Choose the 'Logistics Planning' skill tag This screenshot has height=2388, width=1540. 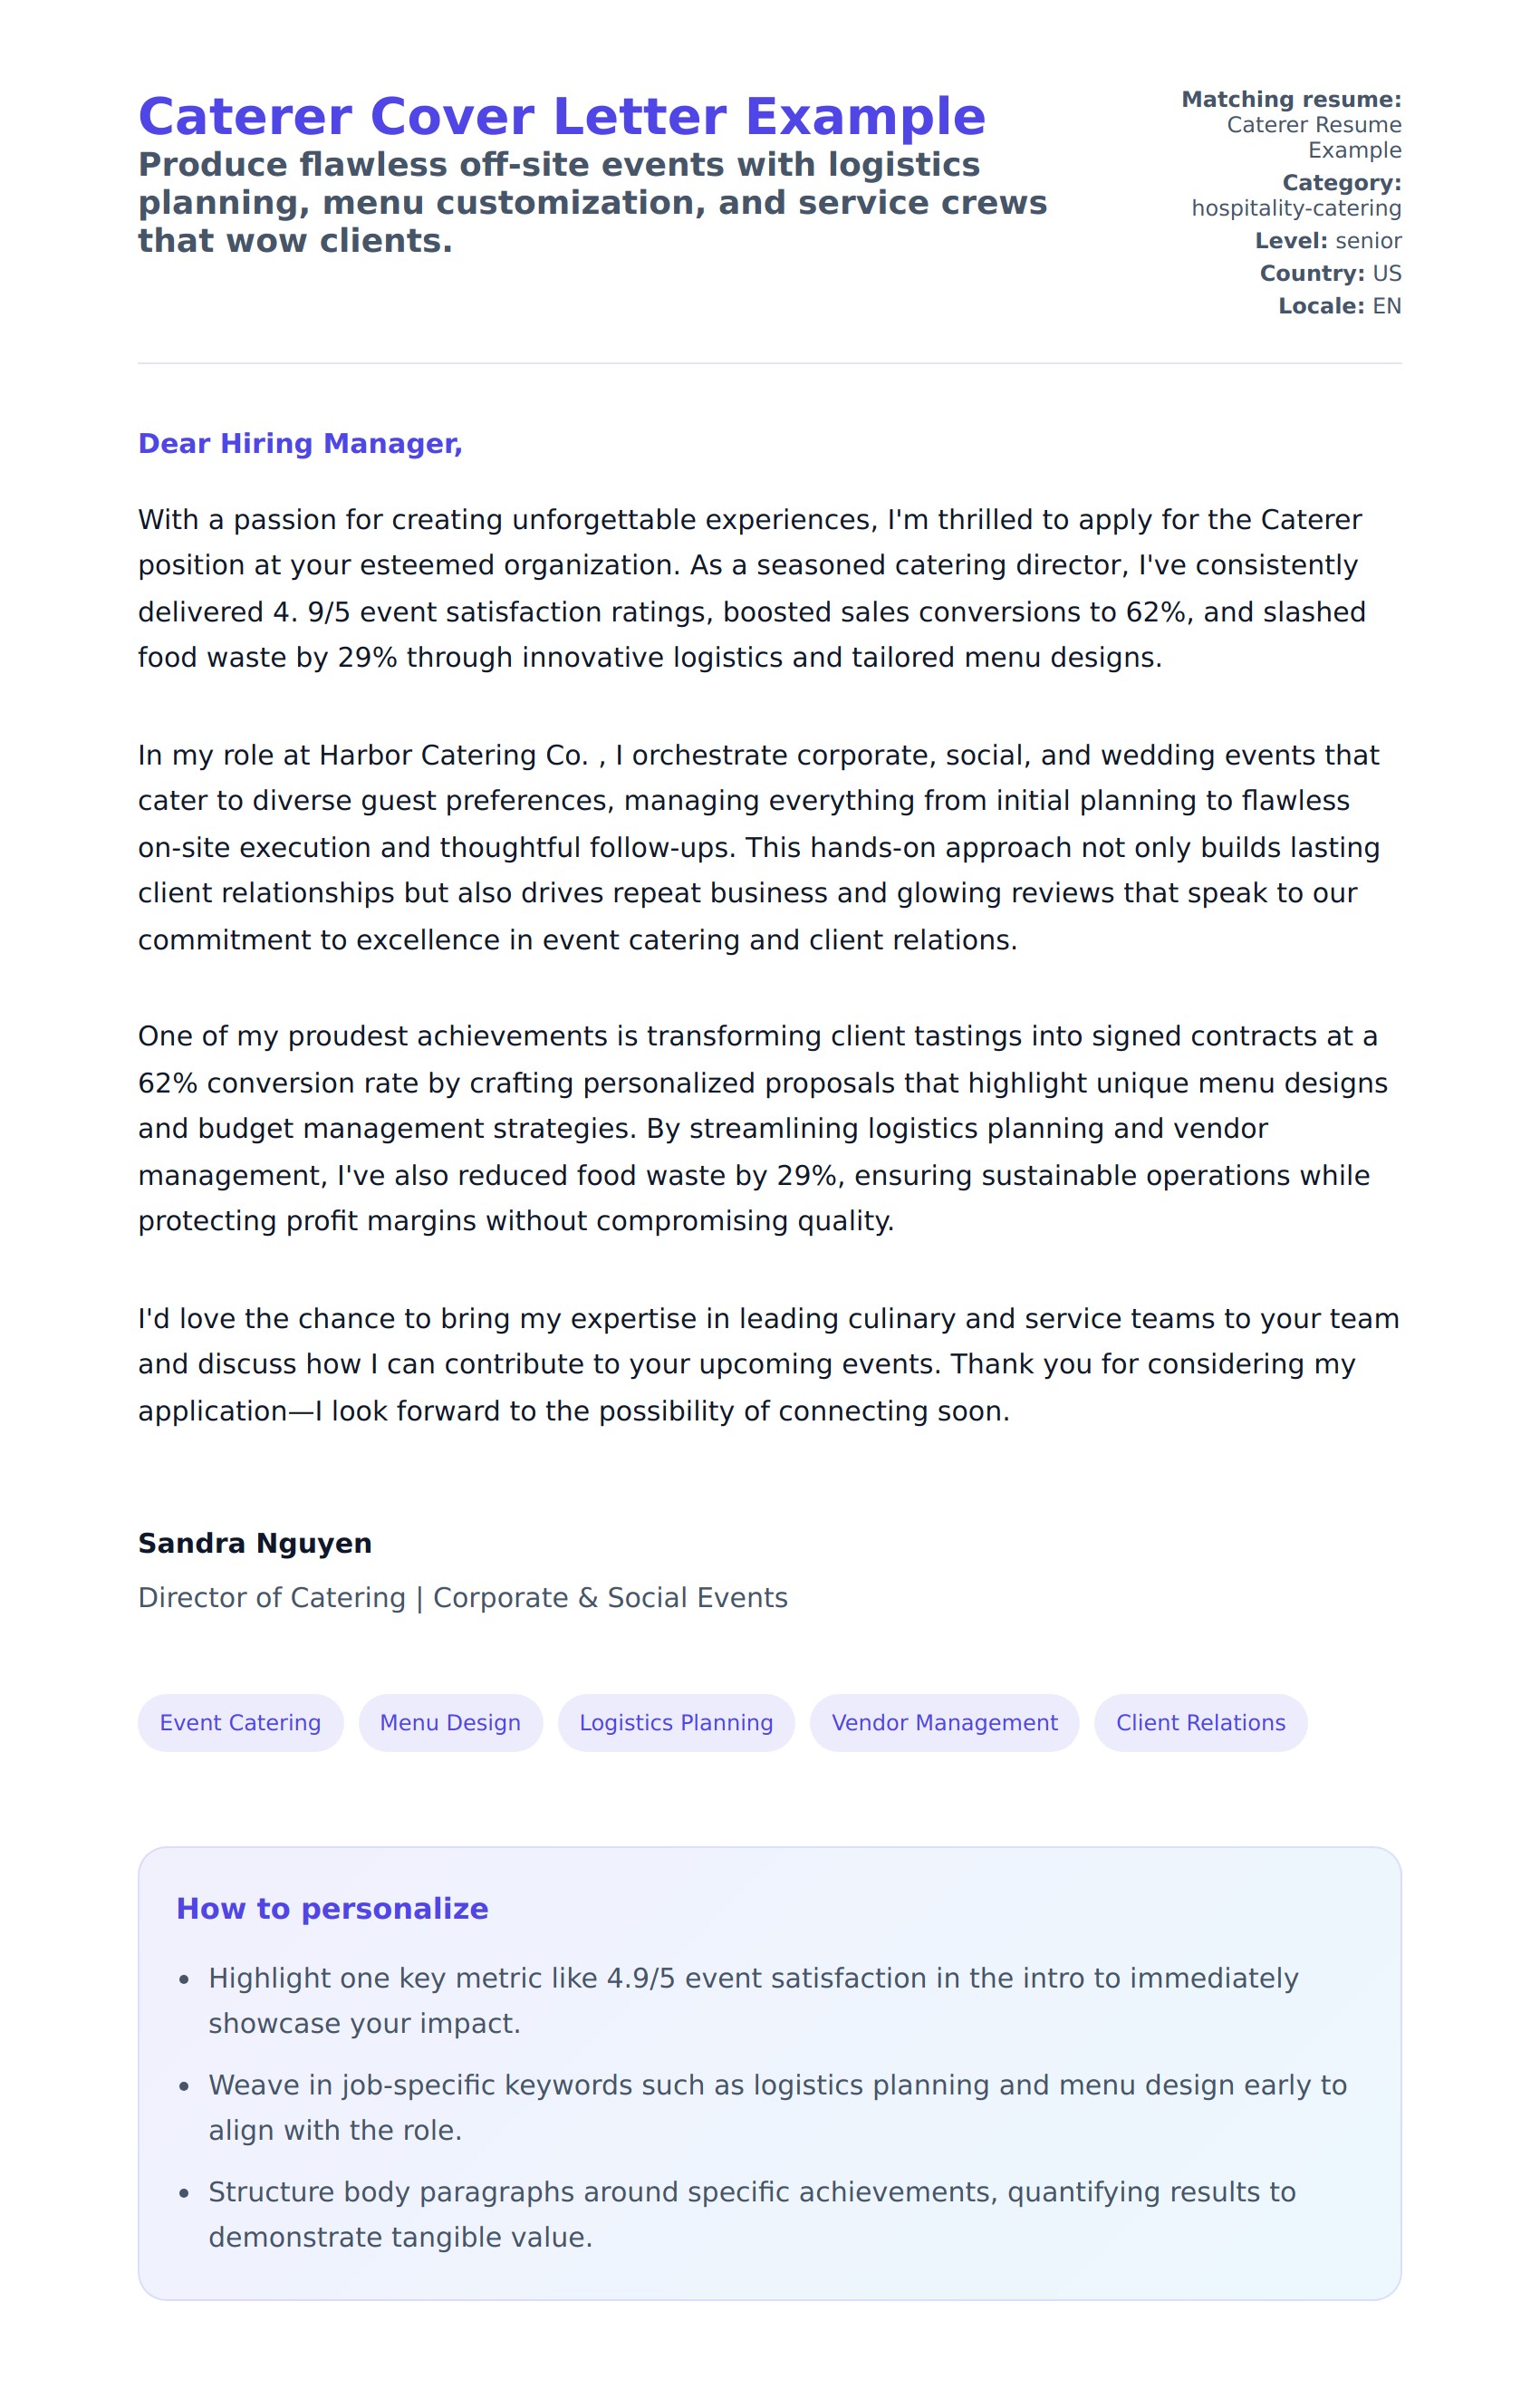(676, 1723)
